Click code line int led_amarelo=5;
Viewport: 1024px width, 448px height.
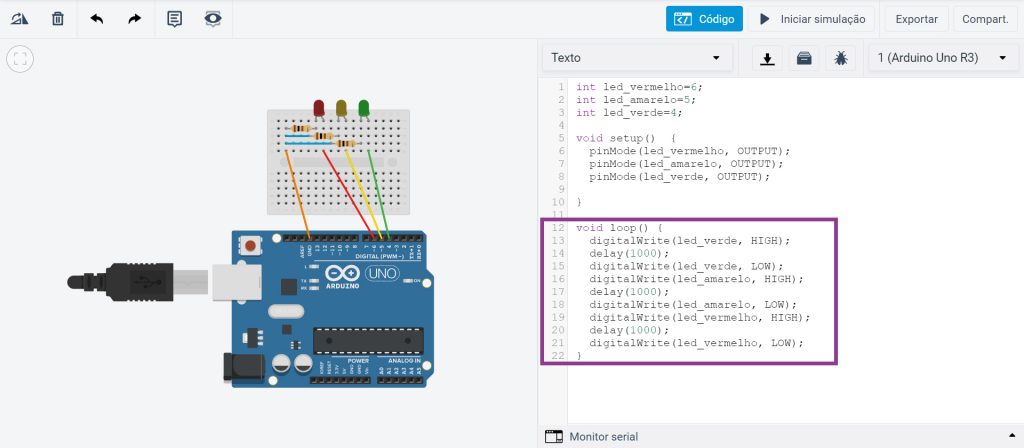coord(636,100)
